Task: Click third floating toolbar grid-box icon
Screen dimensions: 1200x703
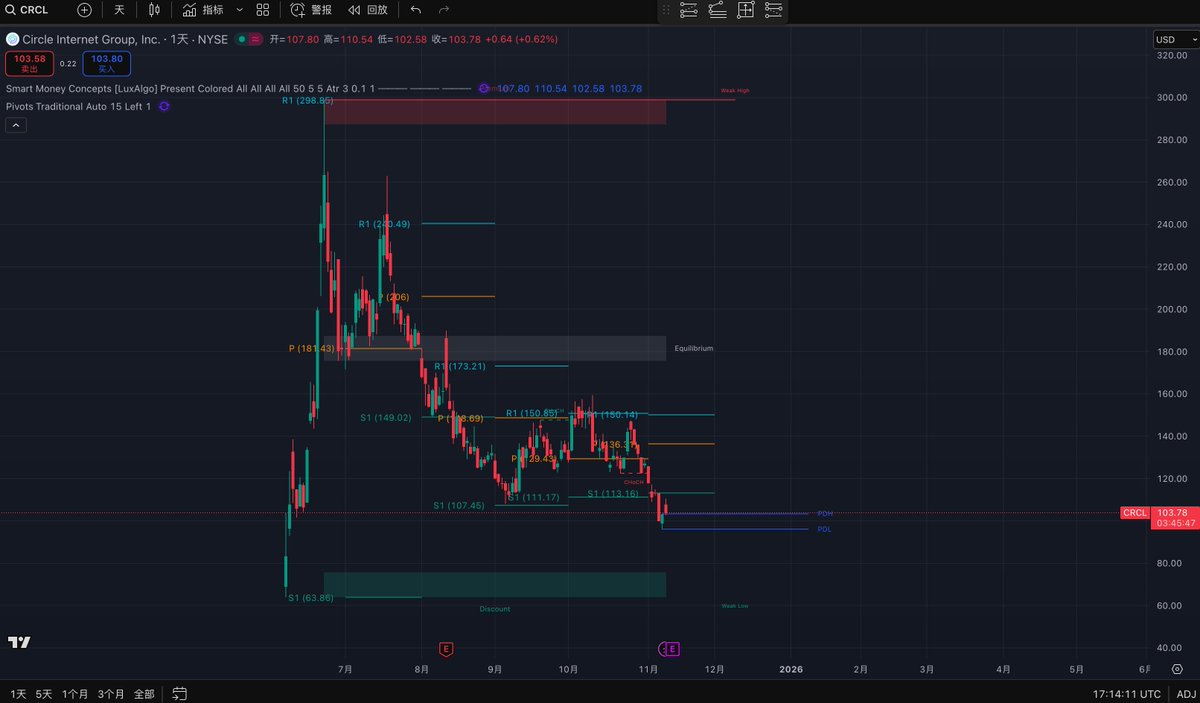Action: 745,11
